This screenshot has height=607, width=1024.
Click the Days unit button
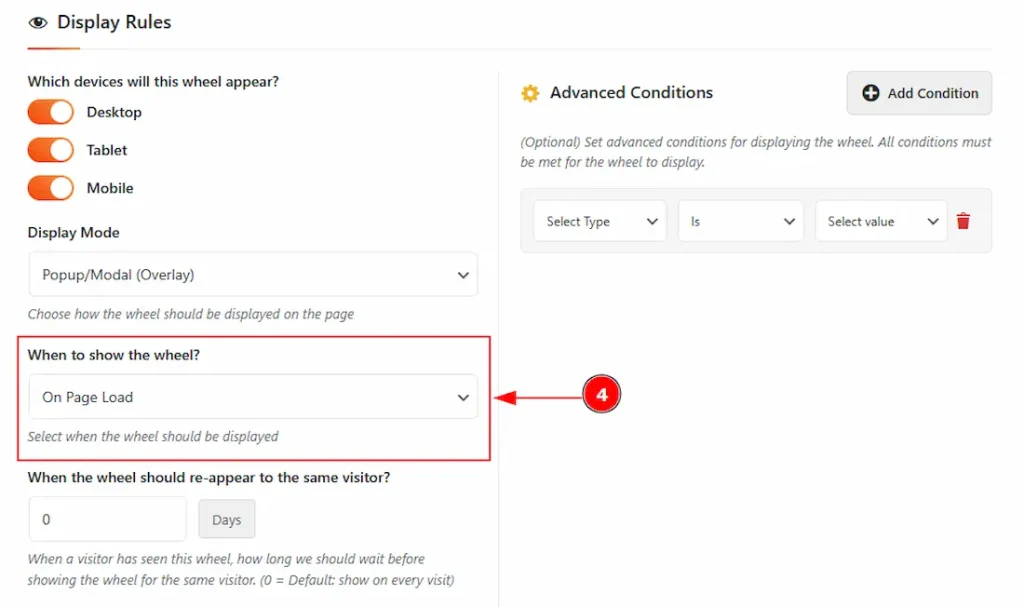[x=227, y=520]
